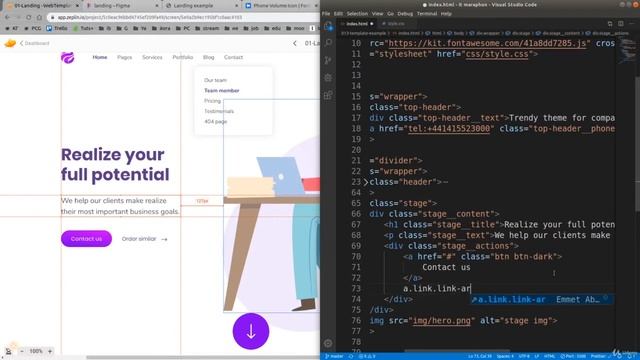The width and height of the screenshot is (640, 360).
Task: Click the purple scroll-down arrow circle
Action: [251, 331]
